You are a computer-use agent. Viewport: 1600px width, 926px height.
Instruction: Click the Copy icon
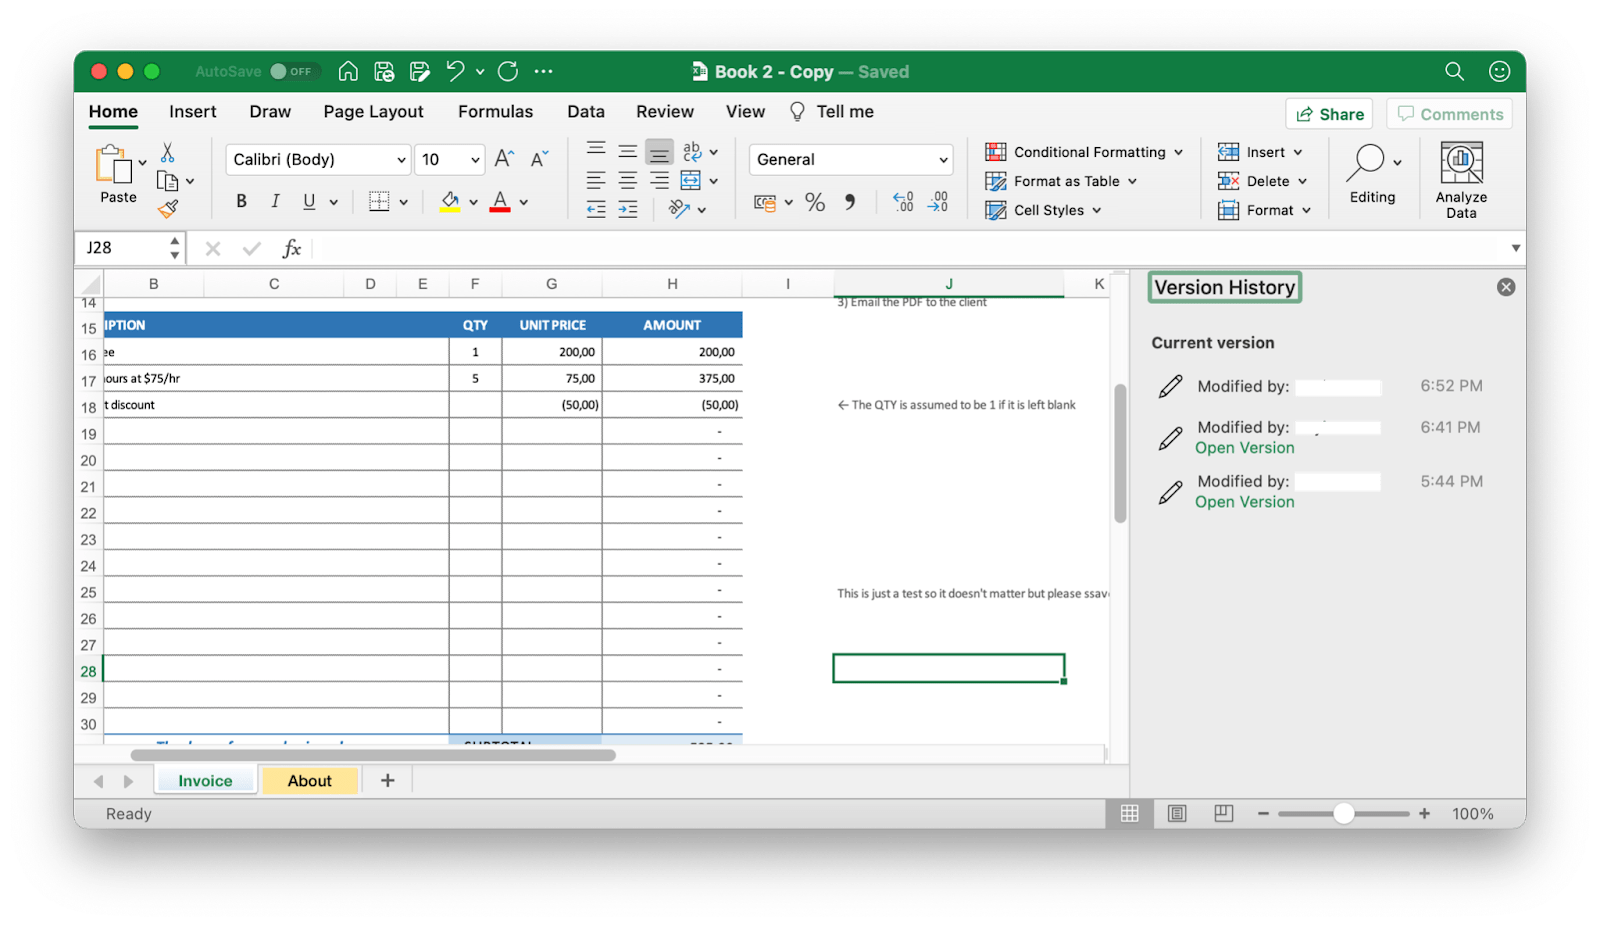tap(167, 181)
